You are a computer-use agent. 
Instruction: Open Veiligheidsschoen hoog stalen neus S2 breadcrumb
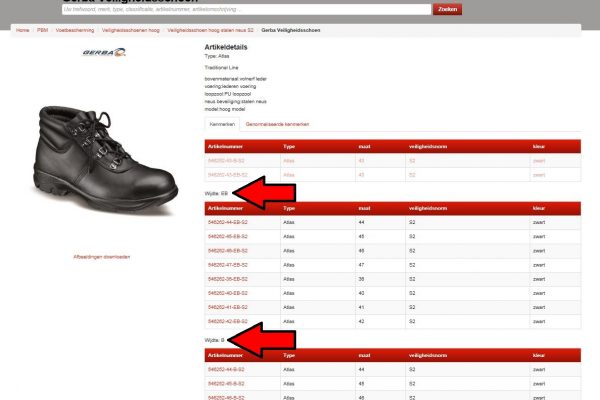click(212, 30)
